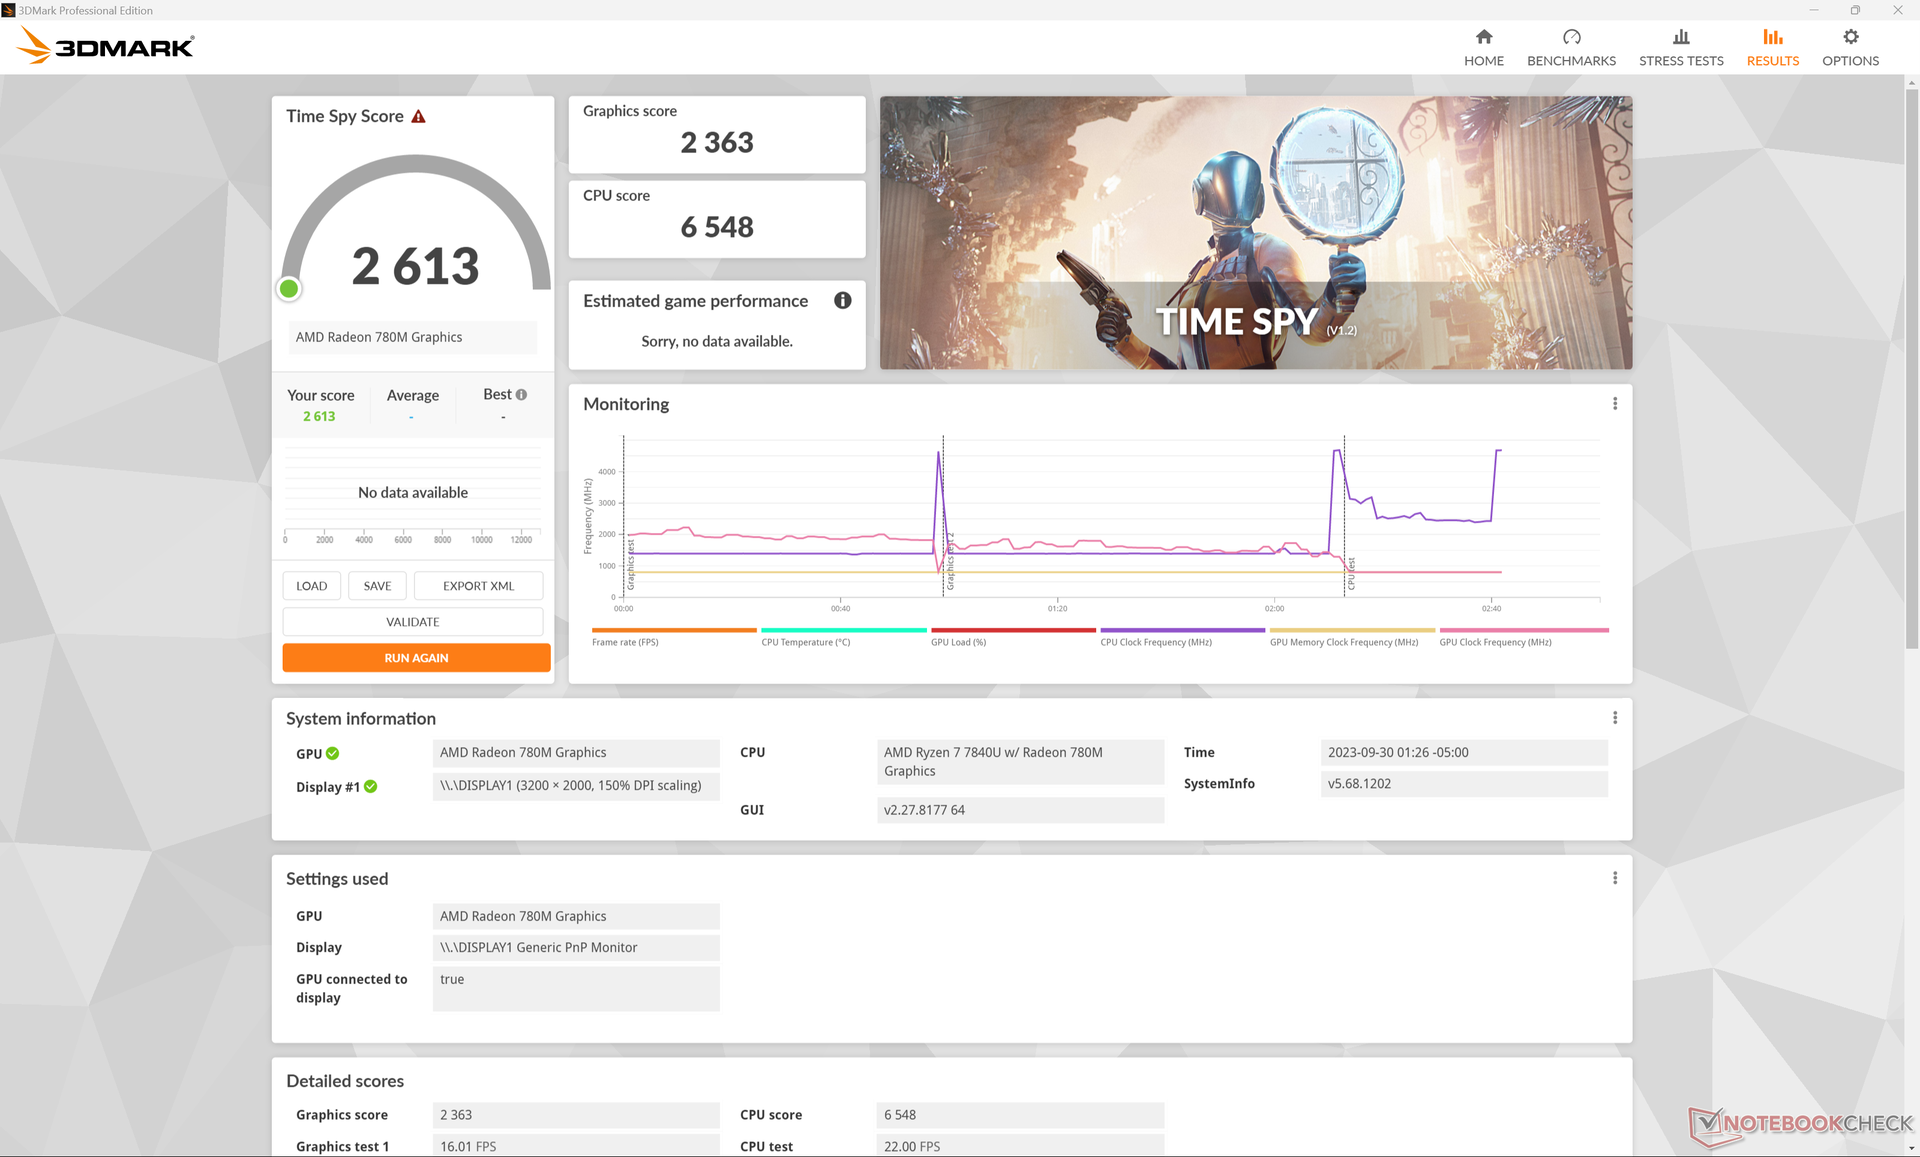
Task: Click the Time Spy banner image
Action: tap(1255, 232)
